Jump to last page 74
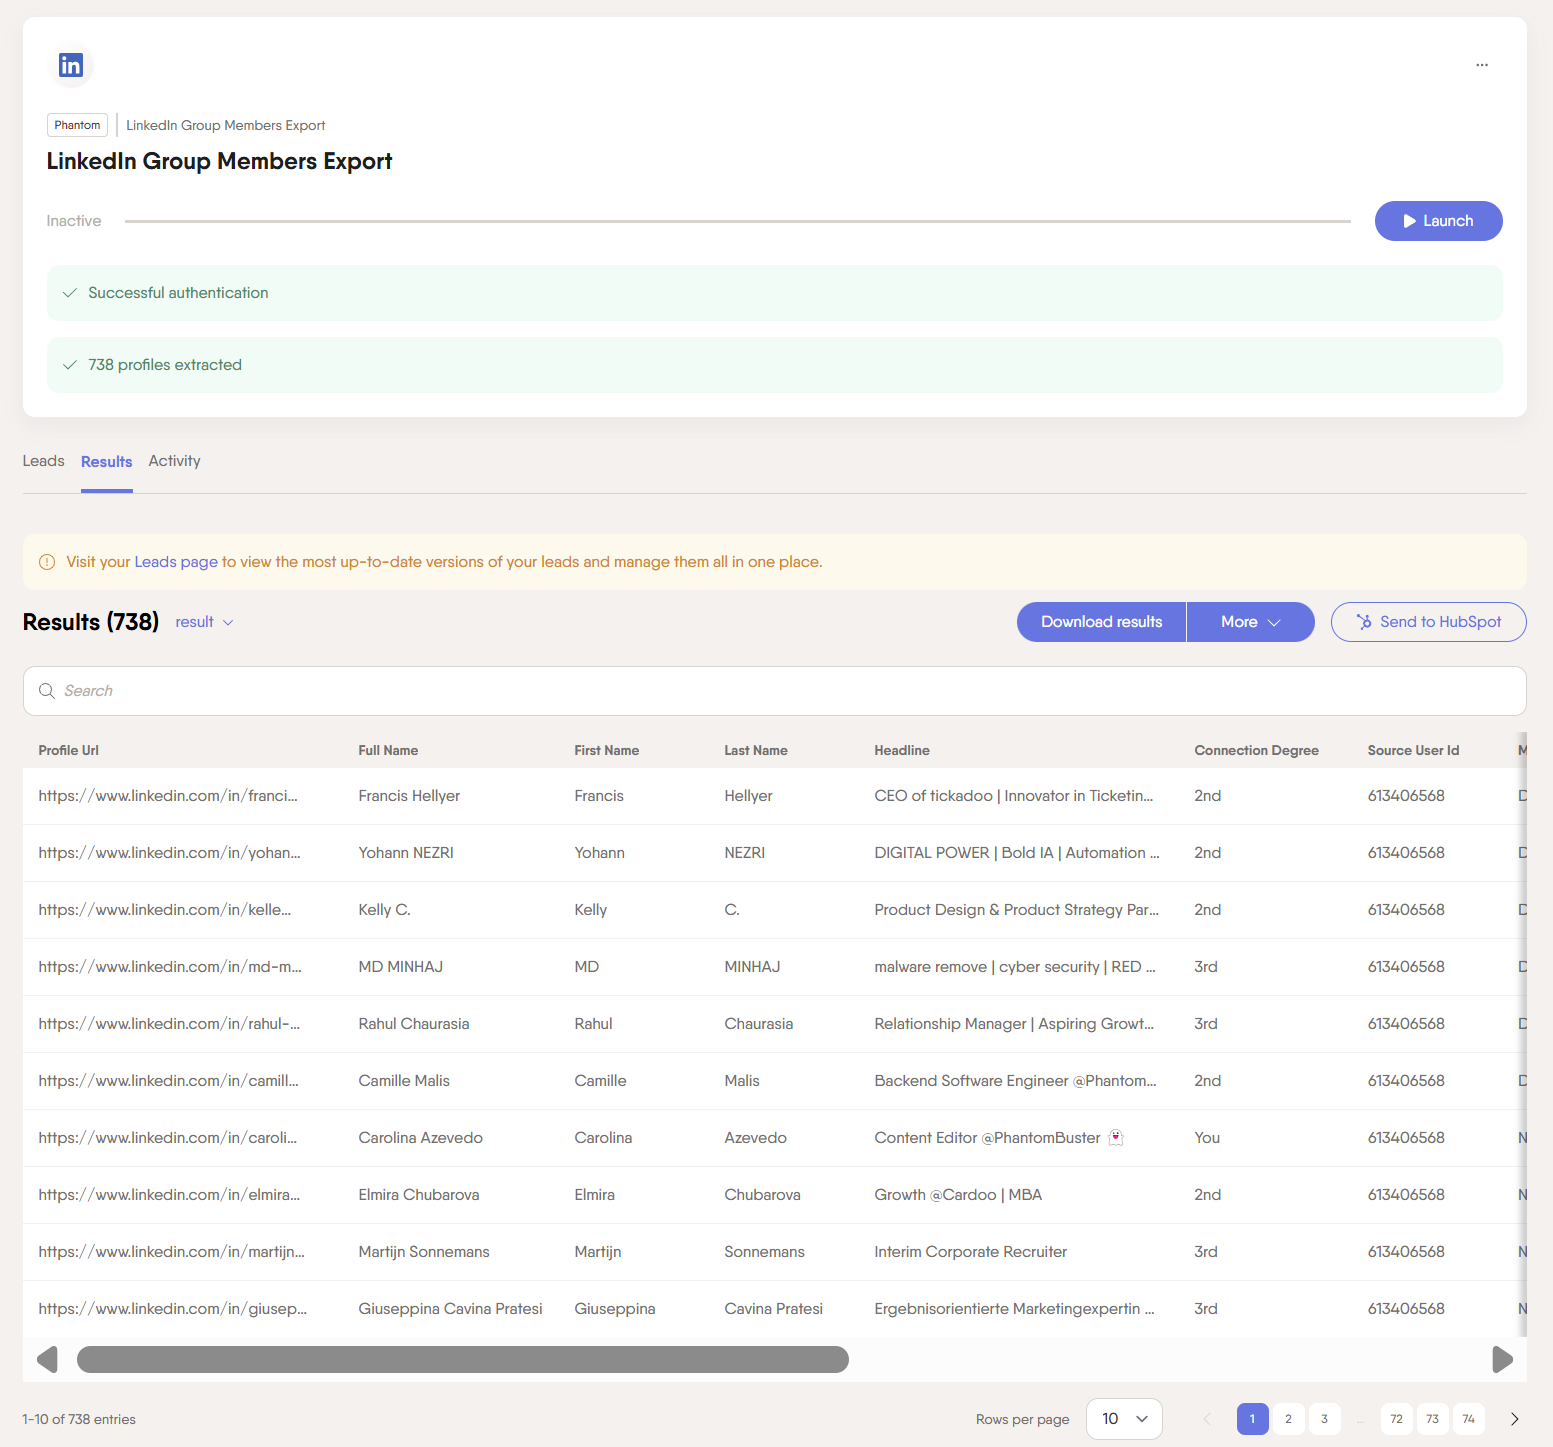The height and width of the screenshot is (1447, 1553). click(1468, 1419)
